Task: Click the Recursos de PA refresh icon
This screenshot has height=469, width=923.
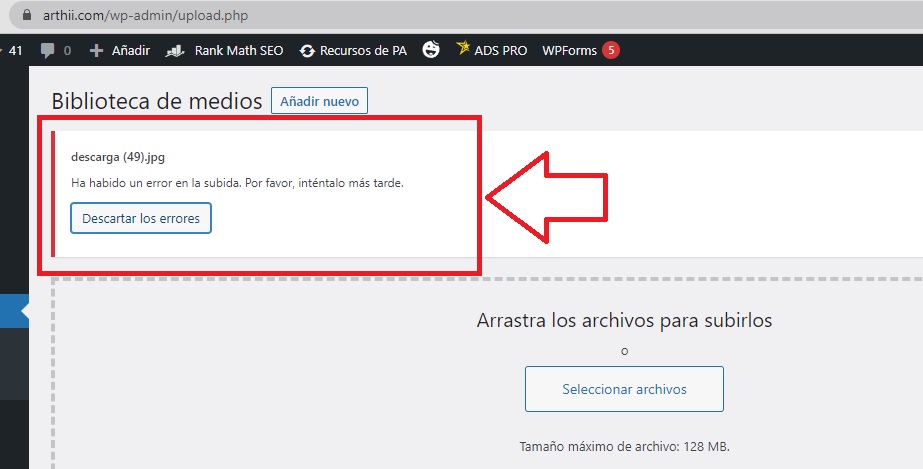Action: [307, 51]
